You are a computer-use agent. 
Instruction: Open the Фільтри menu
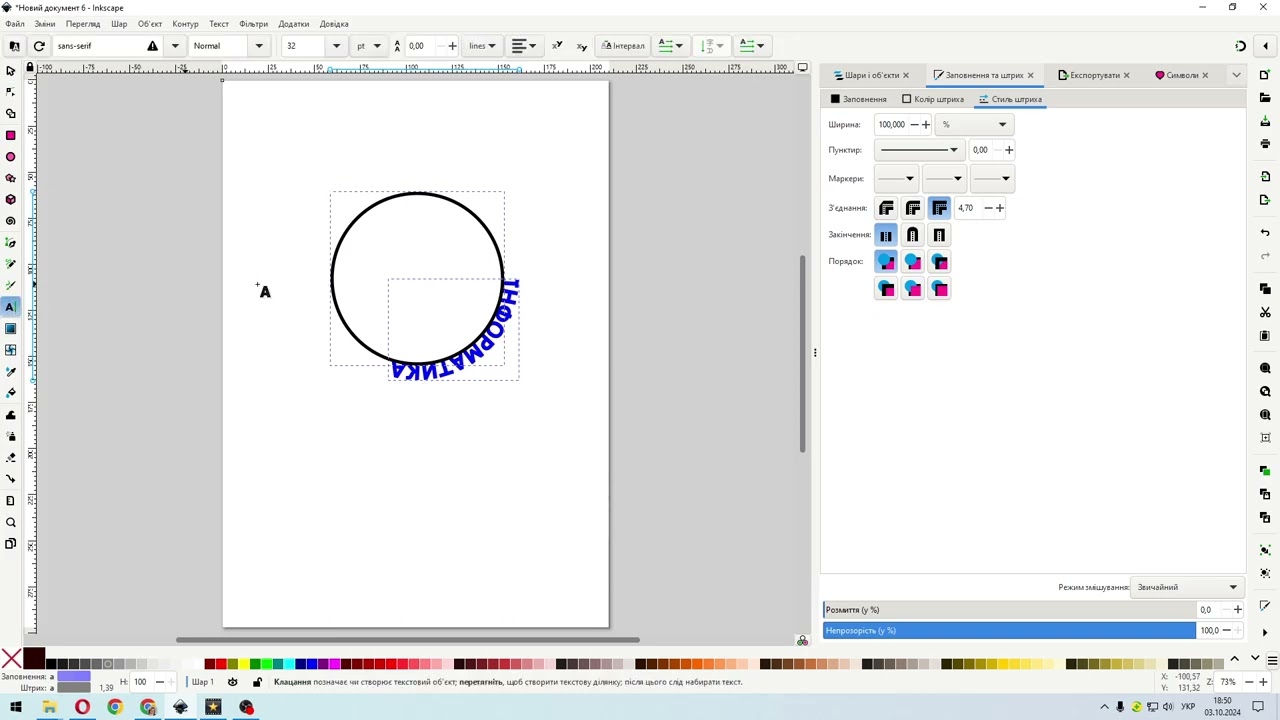(x=253, y=24)
